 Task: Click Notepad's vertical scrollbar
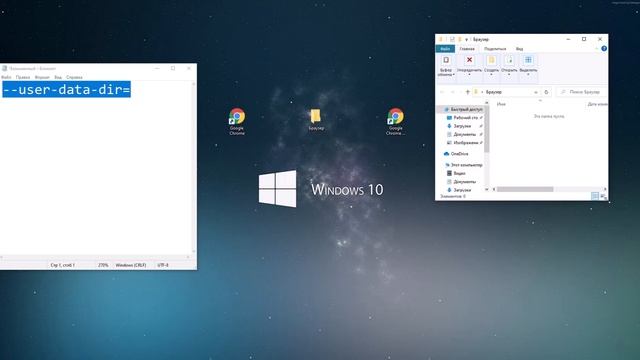(193, 168)
